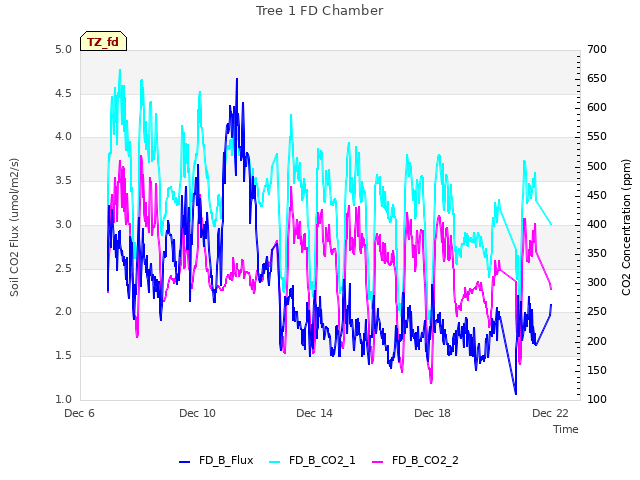
Task: Click the 4.5 left axis value
Action: coord(63,93)
